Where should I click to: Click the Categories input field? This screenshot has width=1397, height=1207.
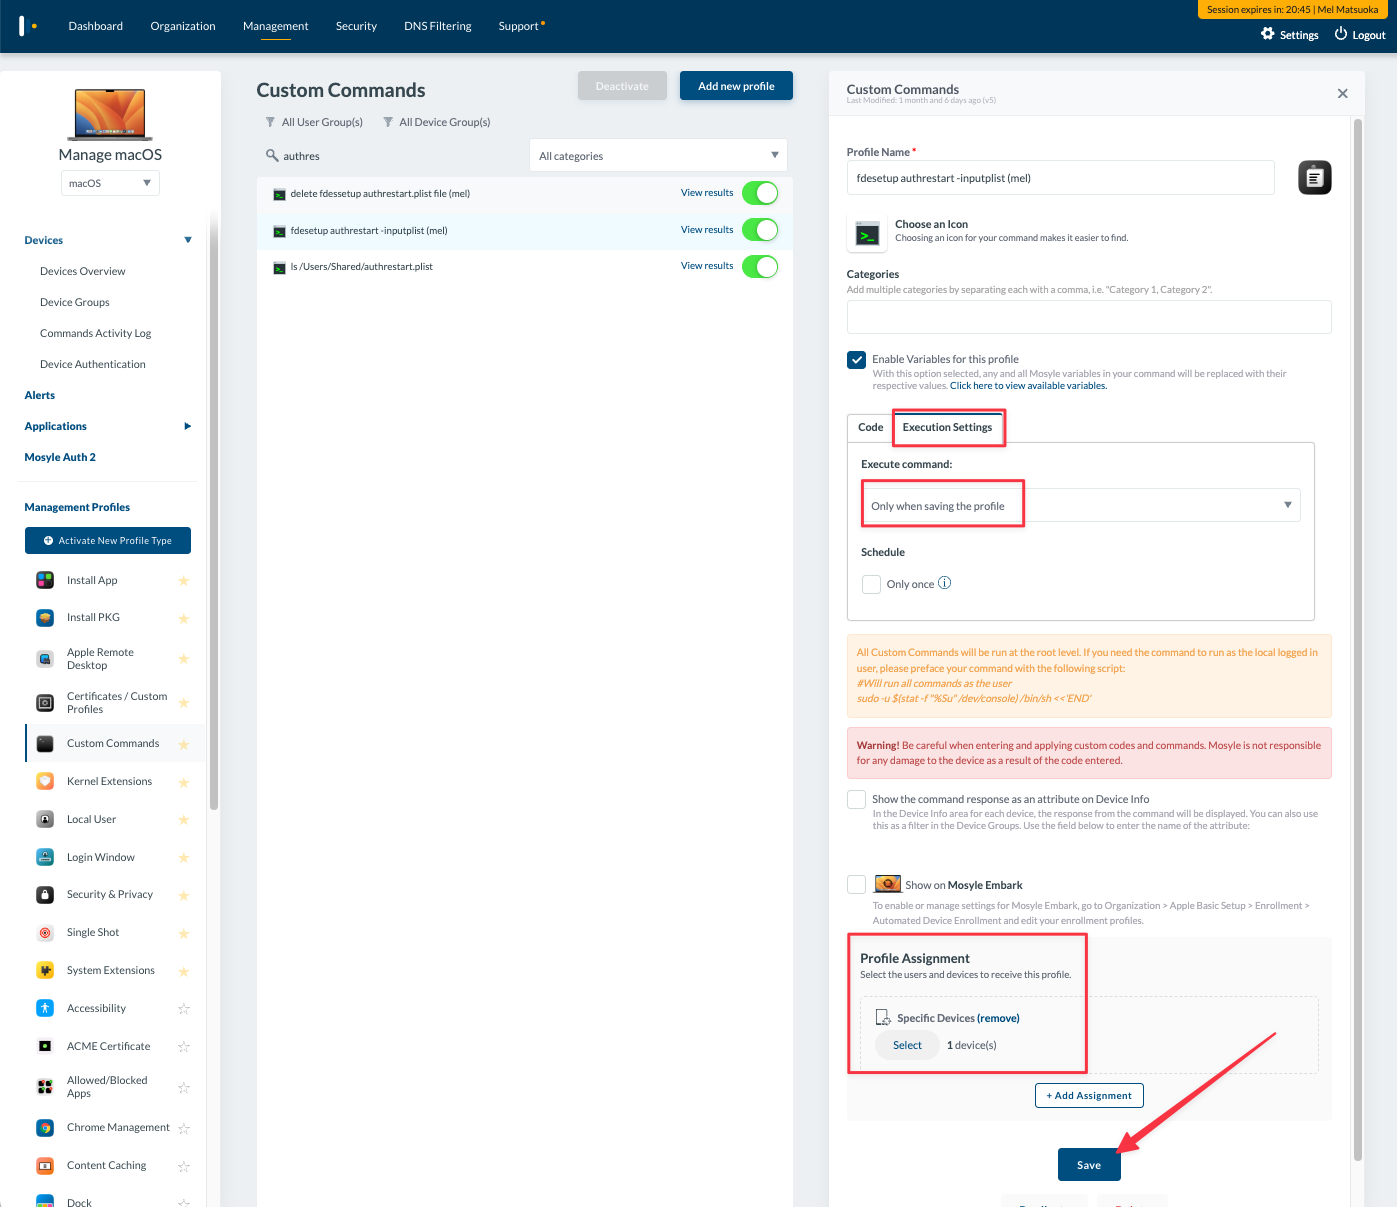pyautogui.click(x=1089, y=317)
